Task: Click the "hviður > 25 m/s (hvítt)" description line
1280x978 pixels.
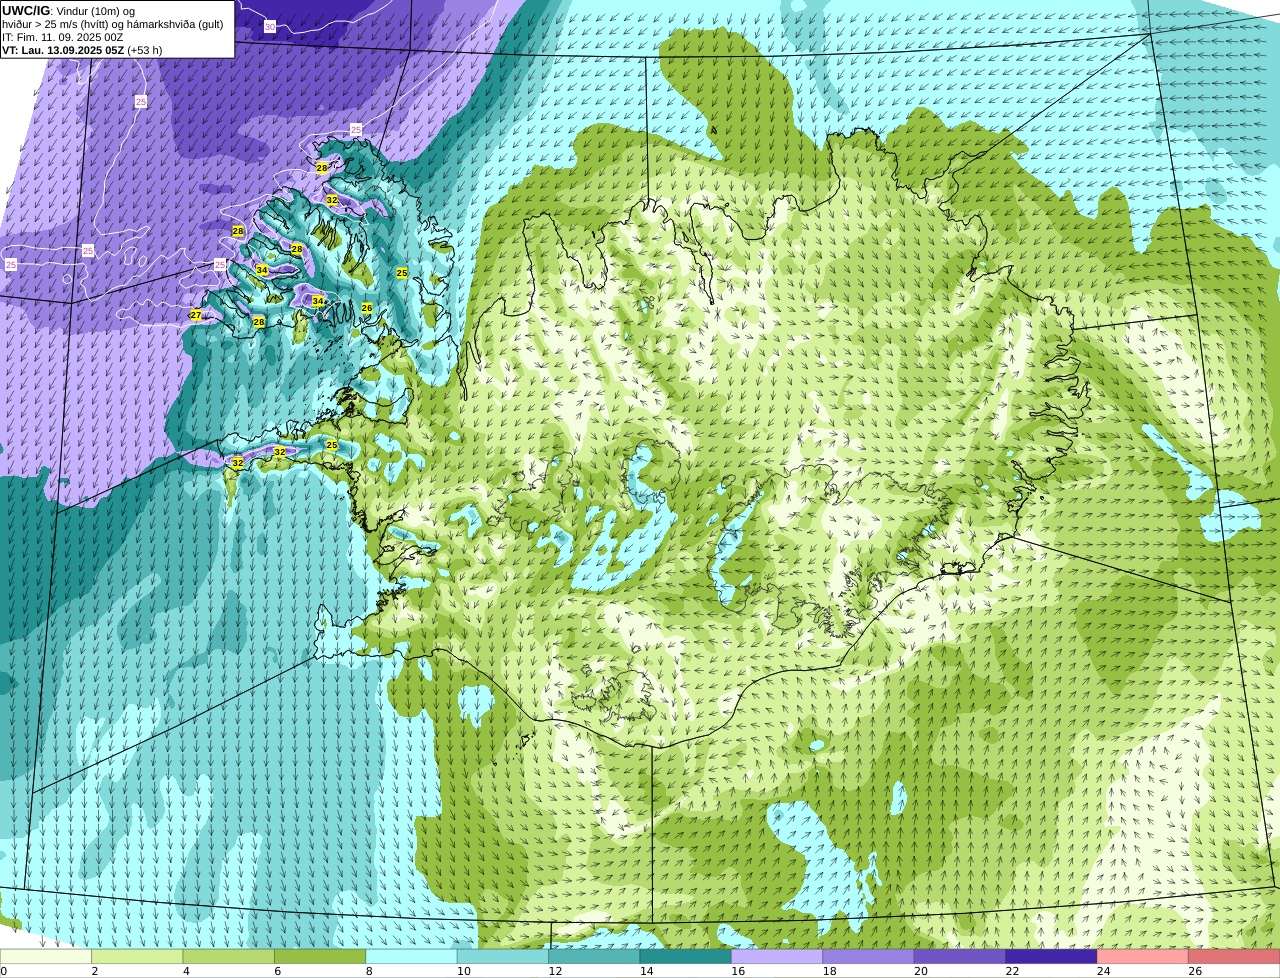Action: point(58,24)
